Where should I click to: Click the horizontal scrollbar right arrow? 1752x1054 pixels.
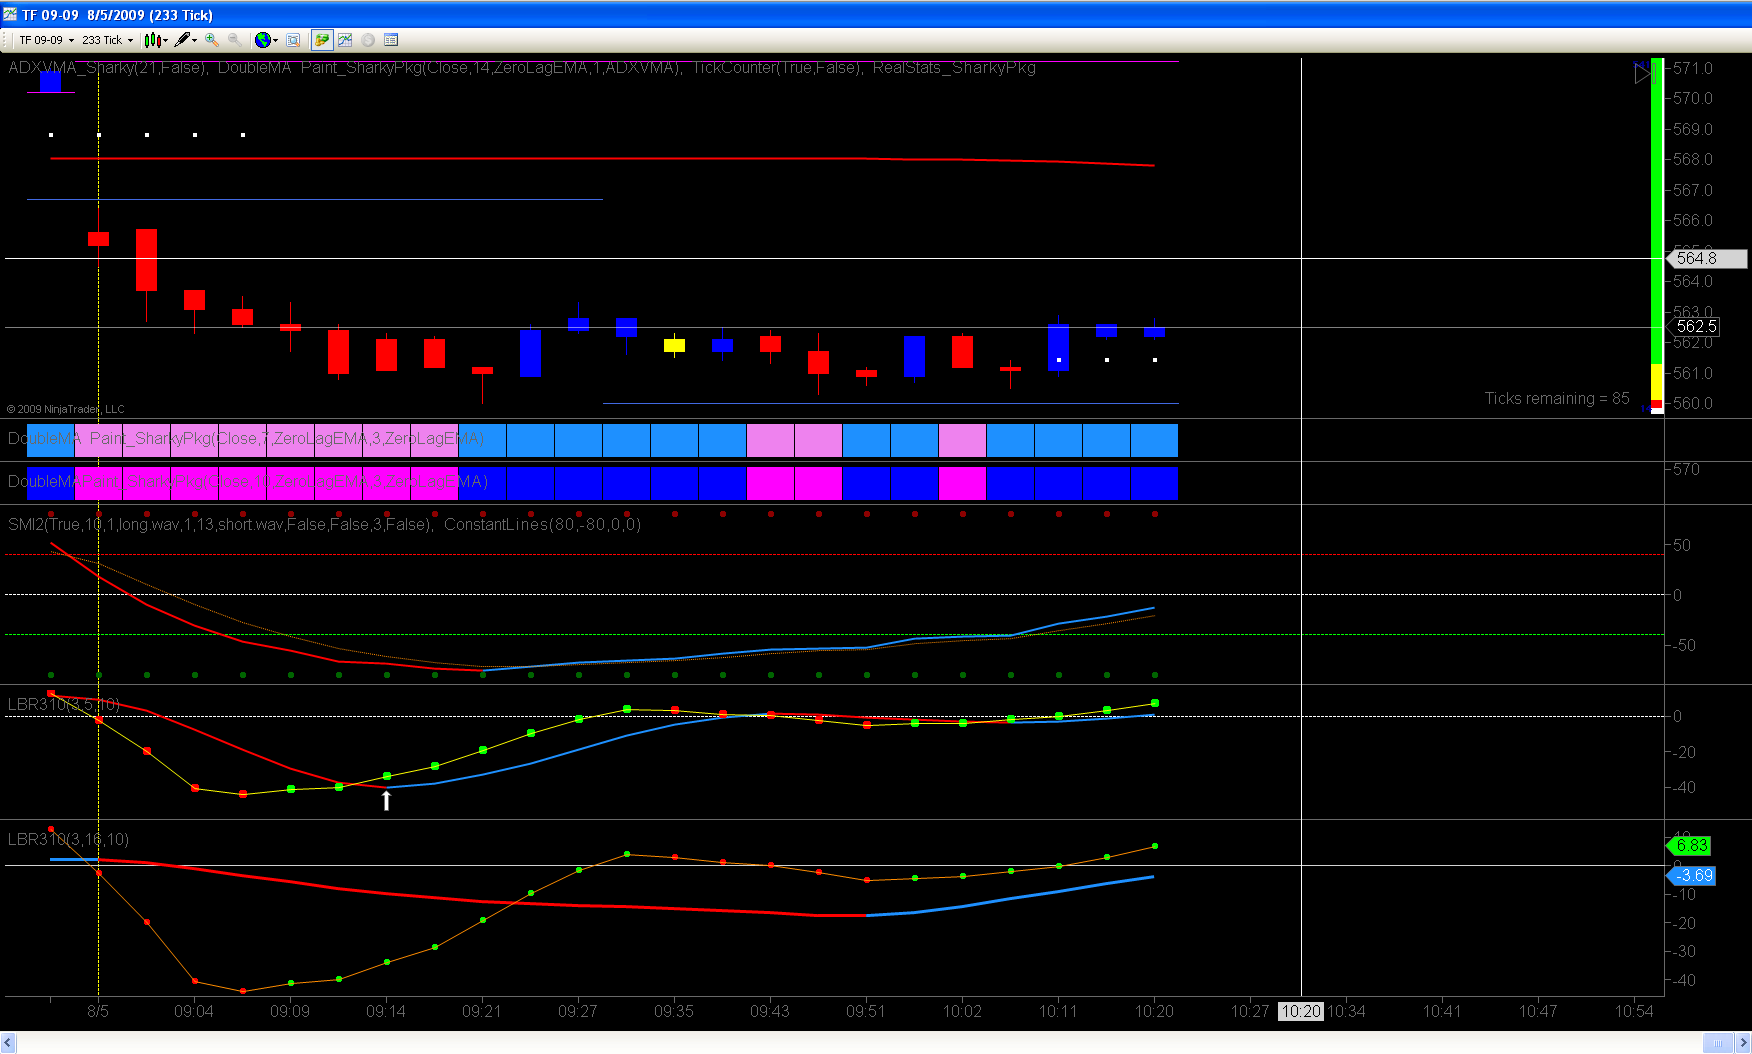[x=1743, y=1043]
